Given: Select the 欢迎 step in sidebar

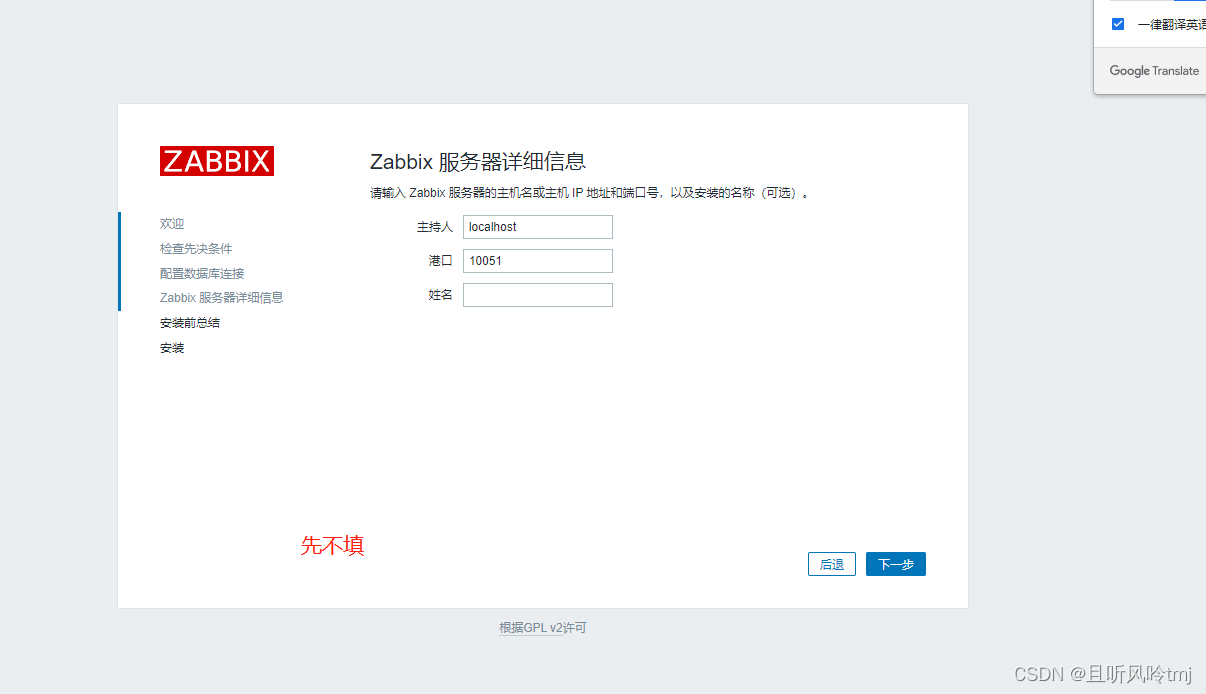Looking at the screenshot, I should tap(172, 224).
